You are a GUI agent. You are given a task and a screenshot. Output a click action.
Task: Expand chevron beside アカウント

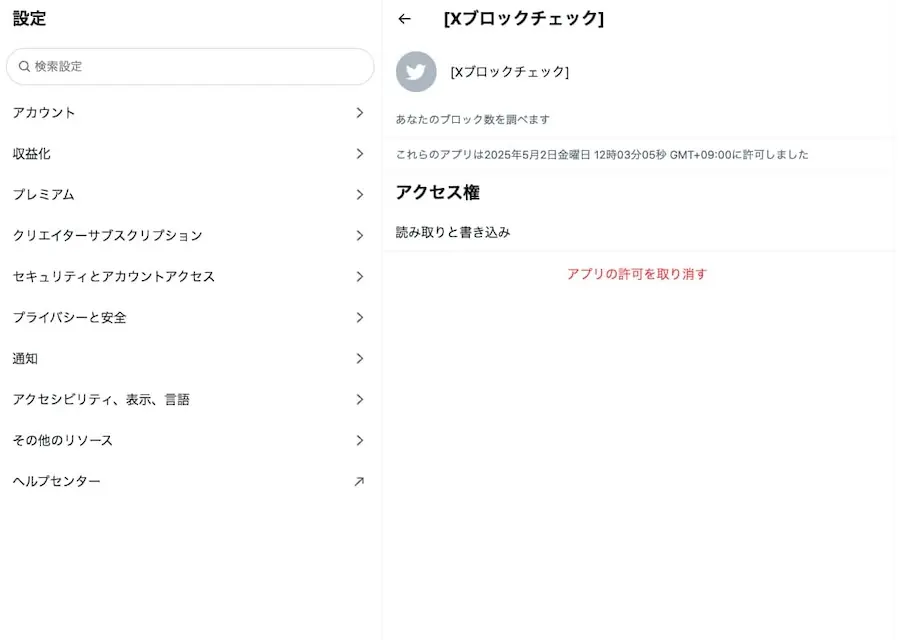pos(360,113)
